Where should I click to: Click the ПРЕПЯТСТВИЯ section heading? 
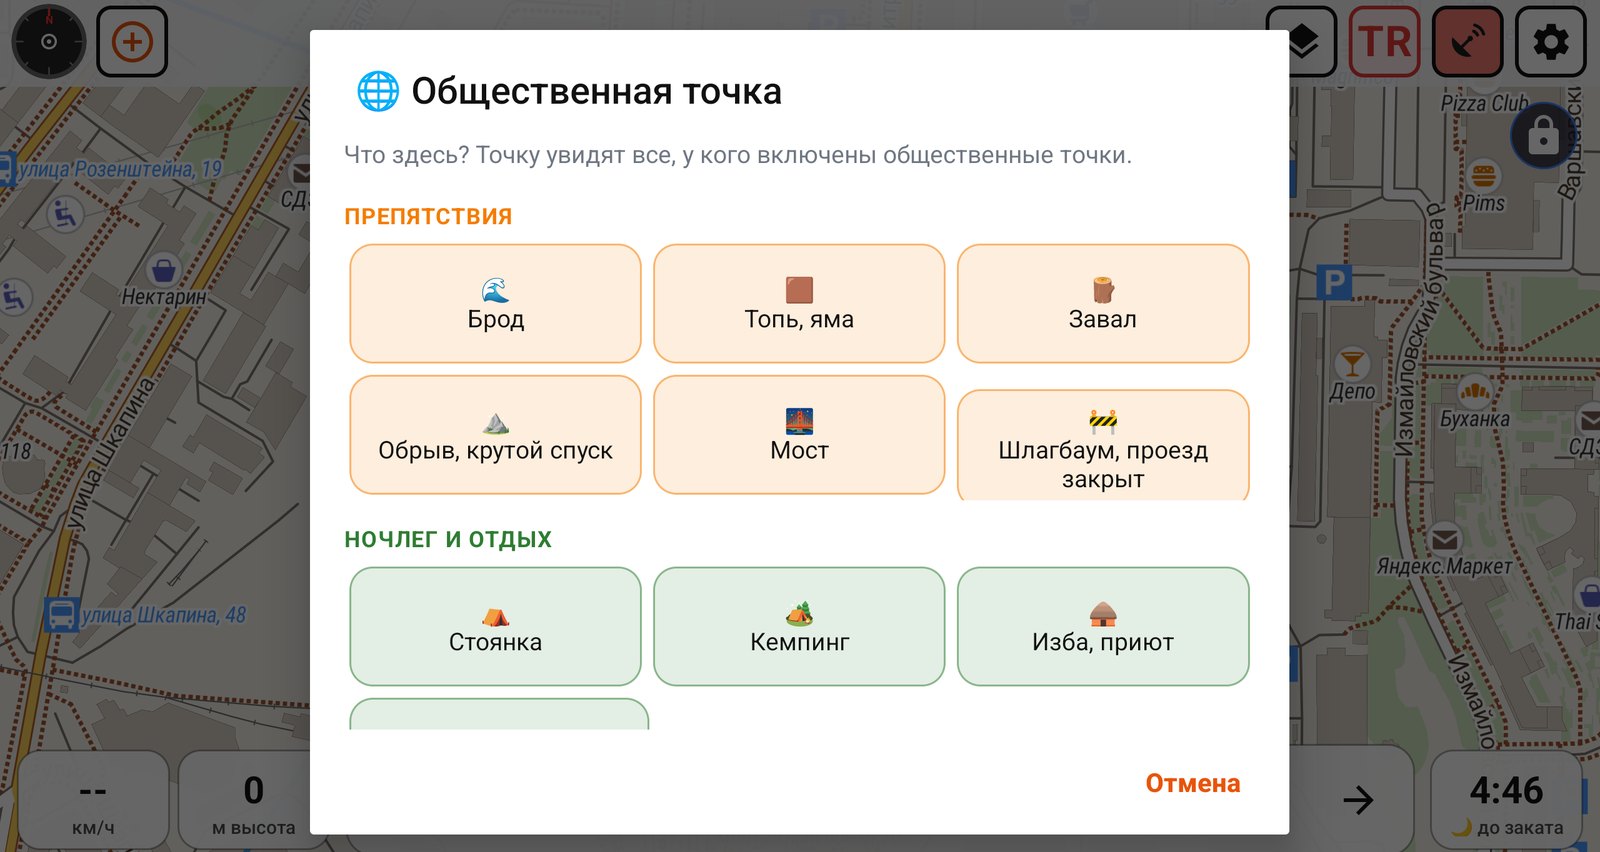coord(428,217)
